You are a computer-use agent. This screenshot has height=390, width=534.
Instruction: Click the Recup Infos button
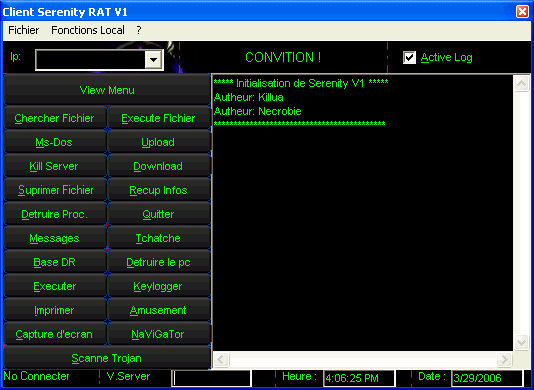click(x=159, y=190)
